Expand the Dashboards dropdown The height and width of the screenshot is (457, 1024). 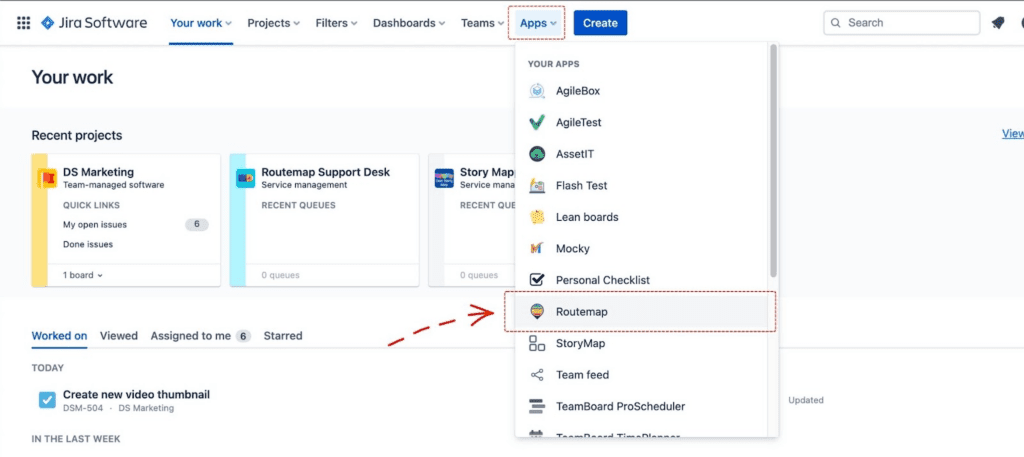409,23
